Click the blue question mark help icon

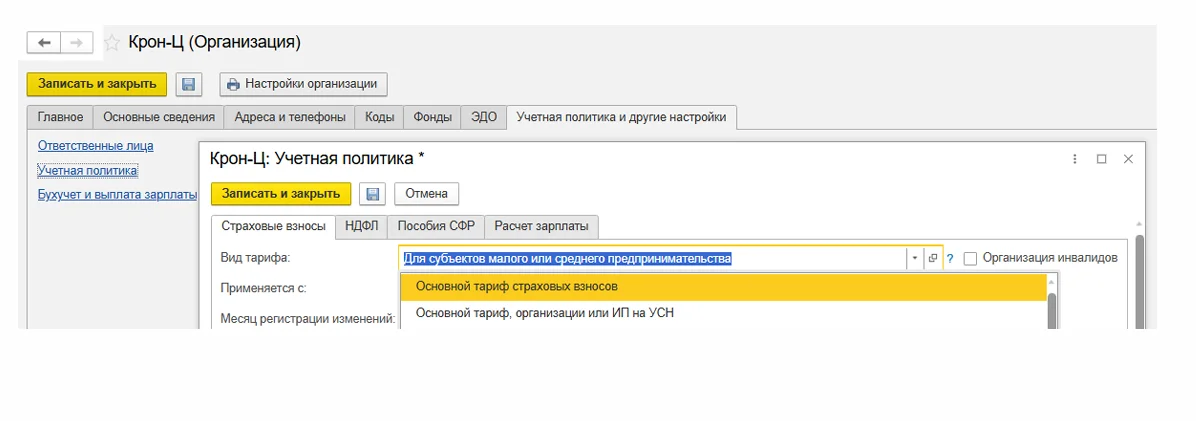950,258
